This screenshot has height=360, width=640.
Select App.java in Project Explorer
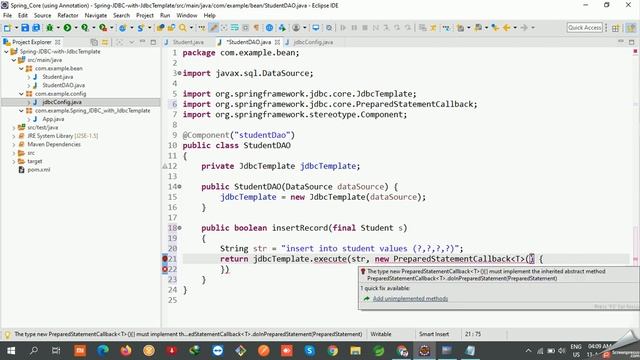(x=53, y=119)
